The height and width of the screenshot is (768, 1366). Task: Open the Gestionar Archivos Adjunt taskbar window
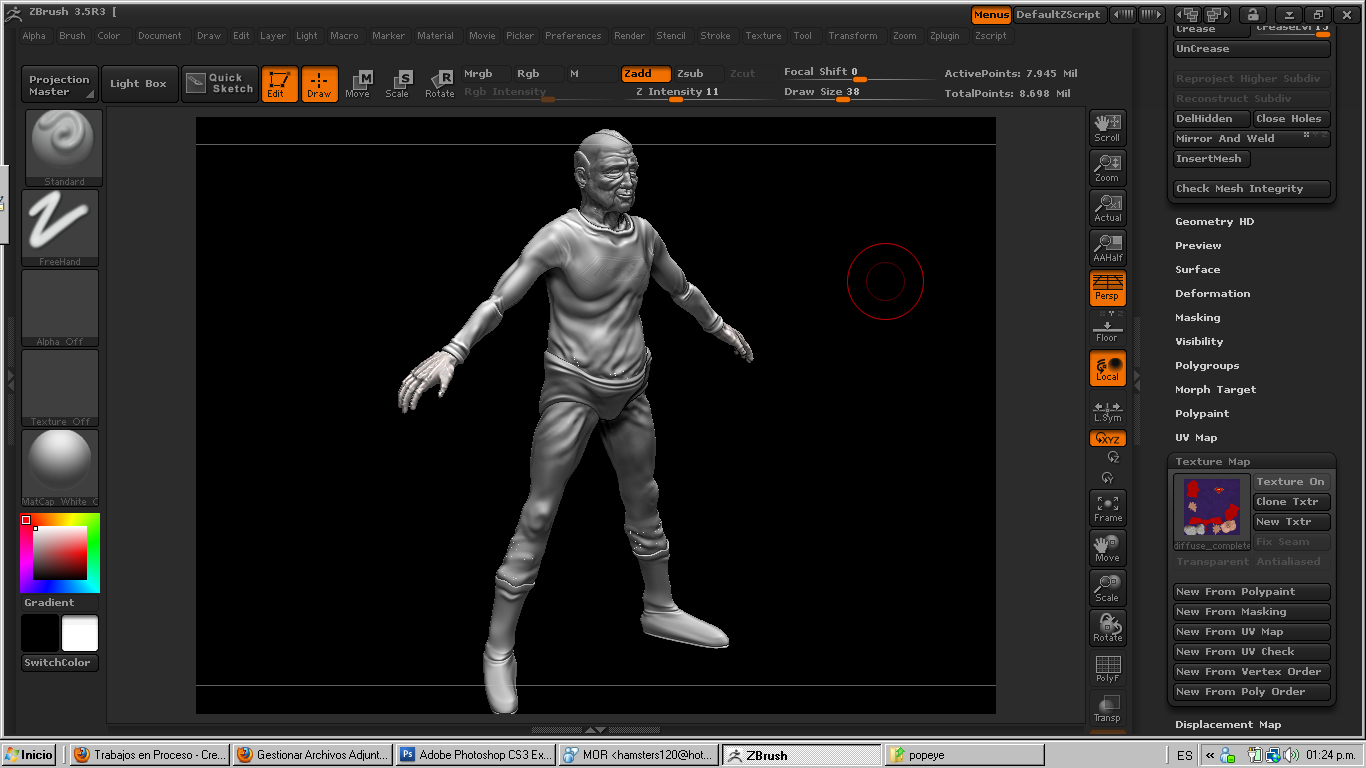(x=313, y=755)
